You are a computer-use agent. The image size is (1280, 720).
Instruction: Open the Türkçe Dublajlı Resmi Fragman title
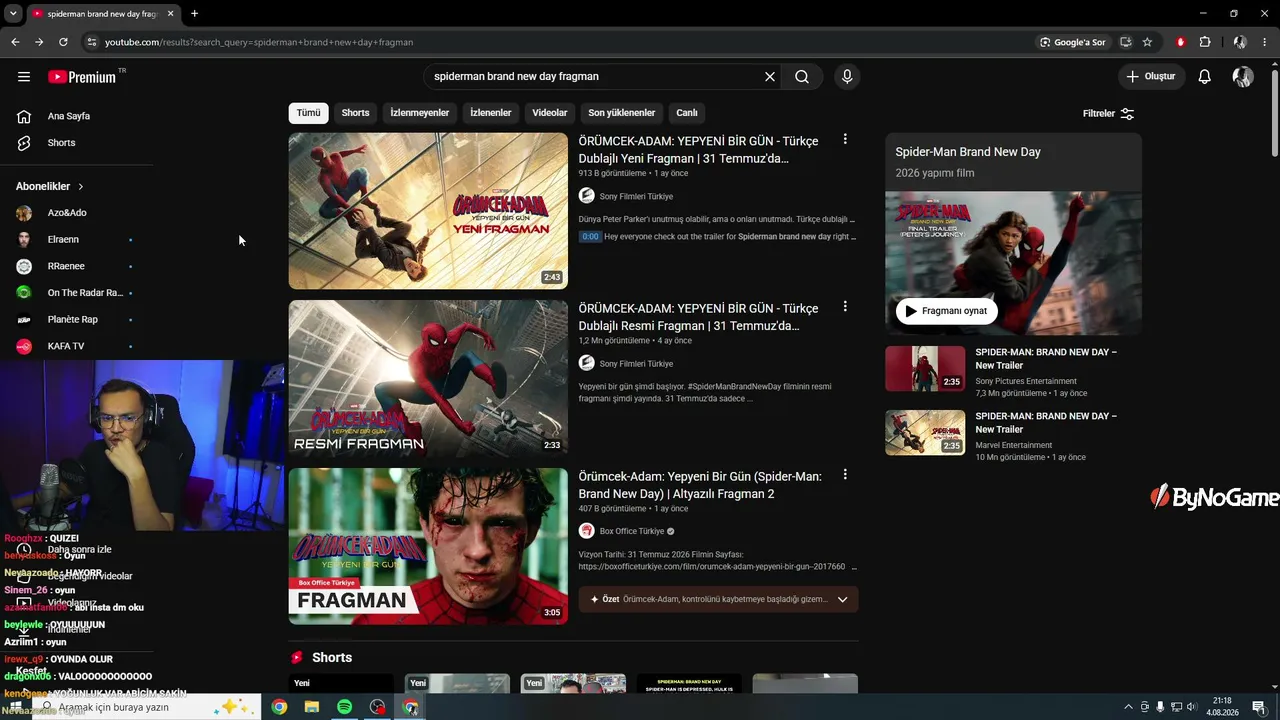(698, 317)
